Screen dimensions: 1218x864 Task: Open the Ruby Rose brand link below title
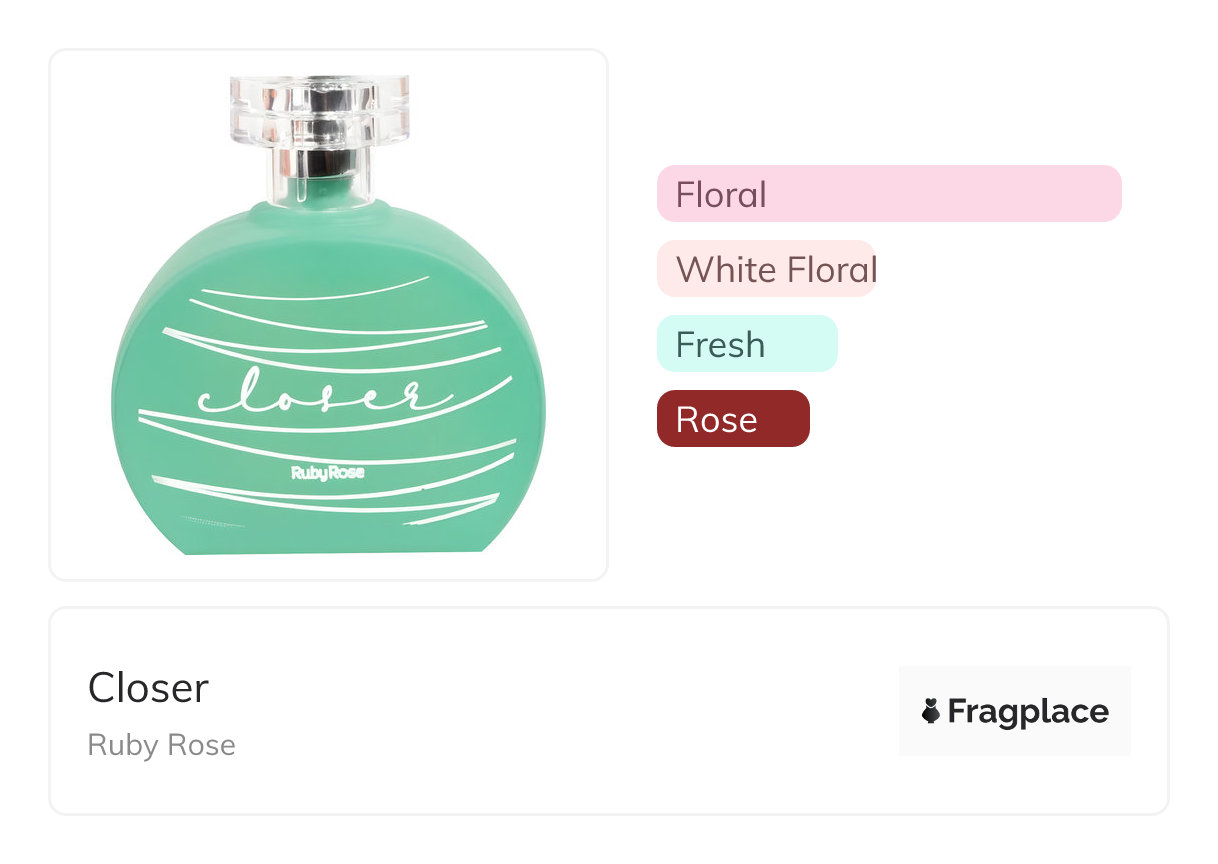[x=161, y=745]
